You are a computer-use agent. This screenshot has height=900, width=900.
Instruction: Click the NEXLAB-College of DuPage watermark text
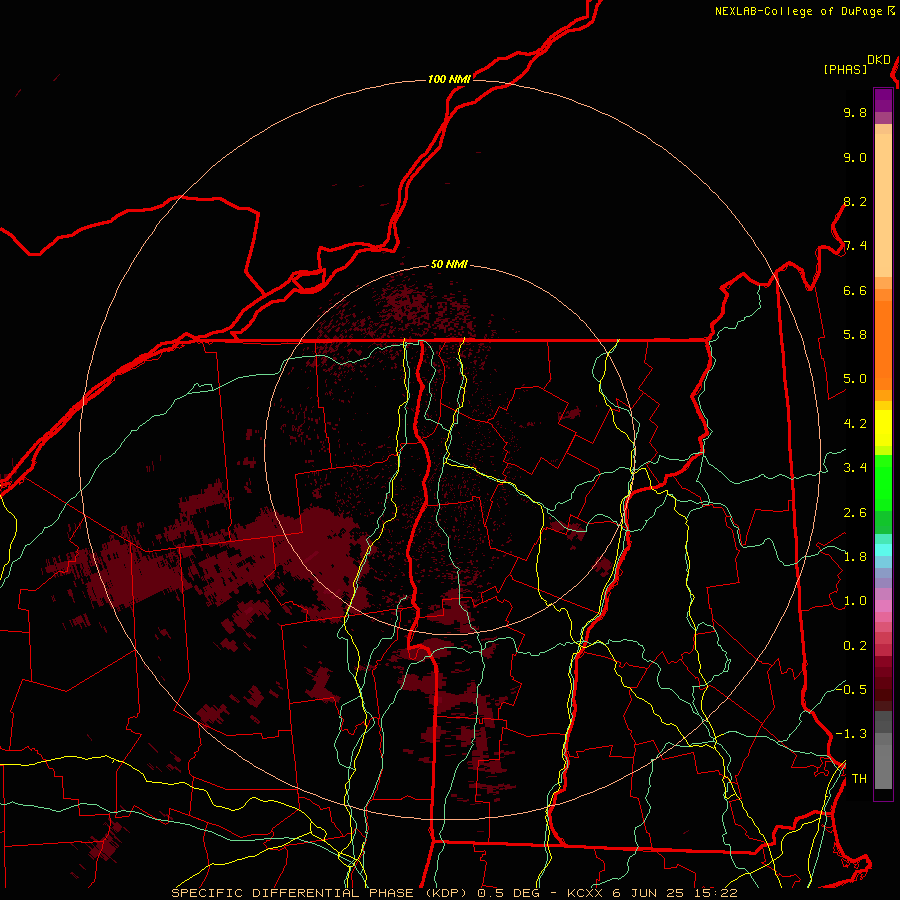tap(799, 11)
